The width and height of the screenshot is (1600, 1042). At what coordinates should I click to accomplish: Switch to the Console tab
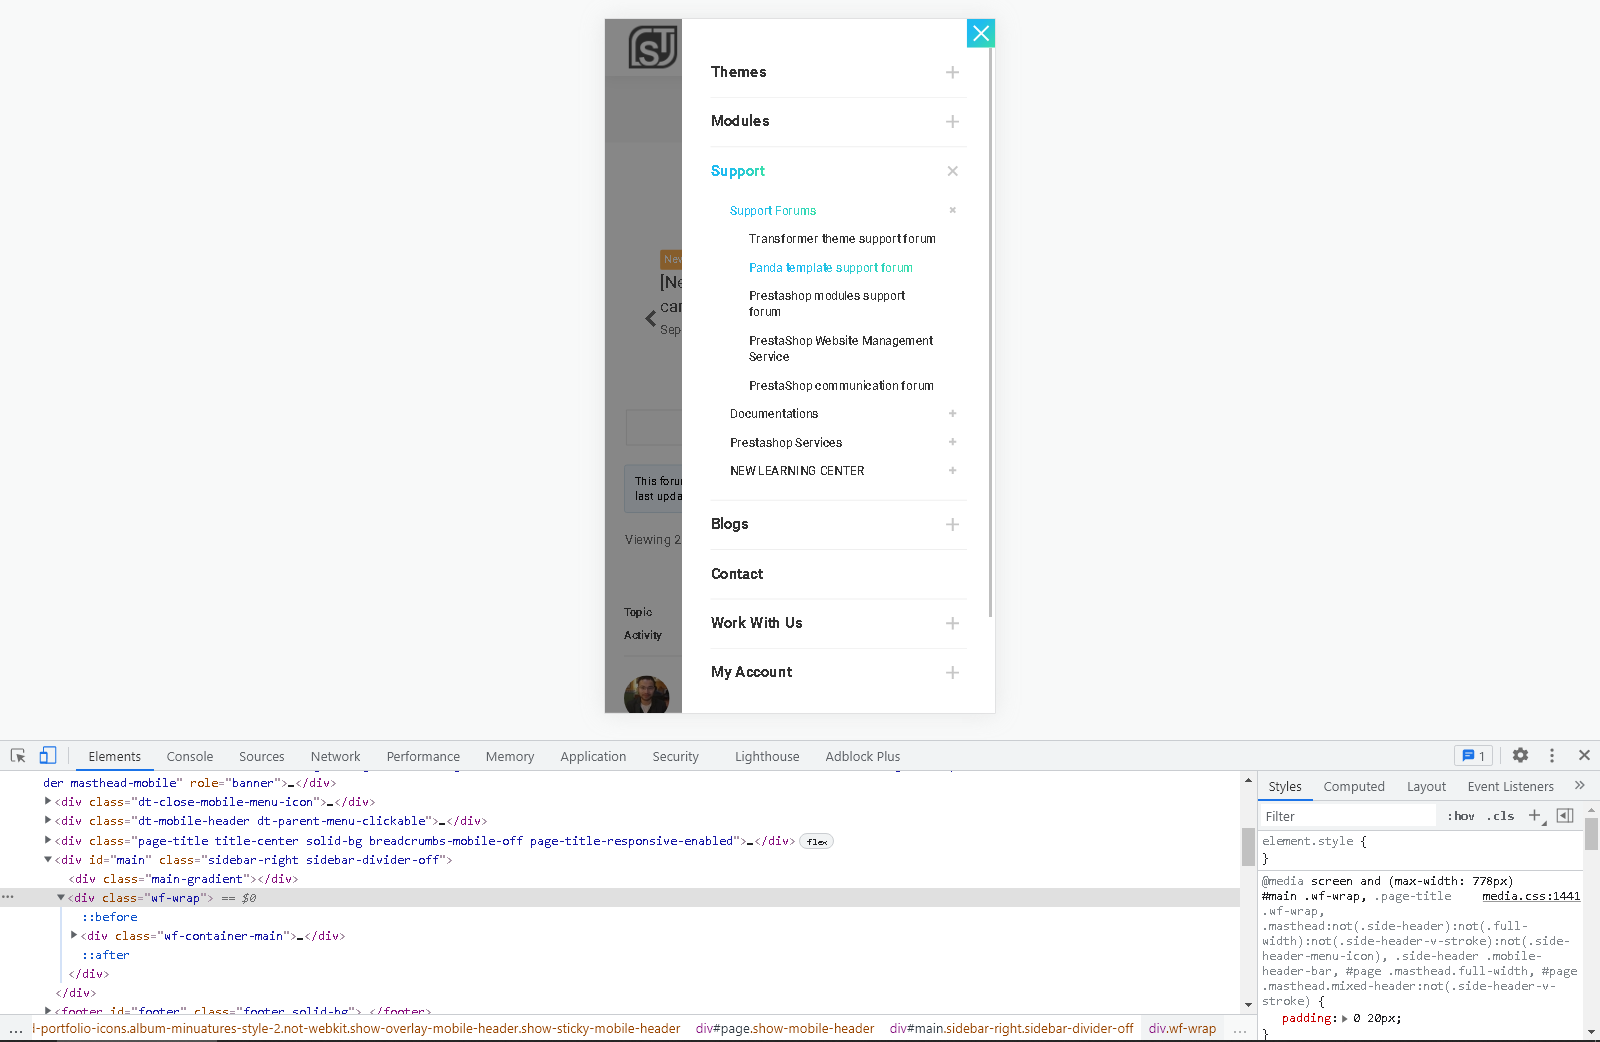pos(190,757)
